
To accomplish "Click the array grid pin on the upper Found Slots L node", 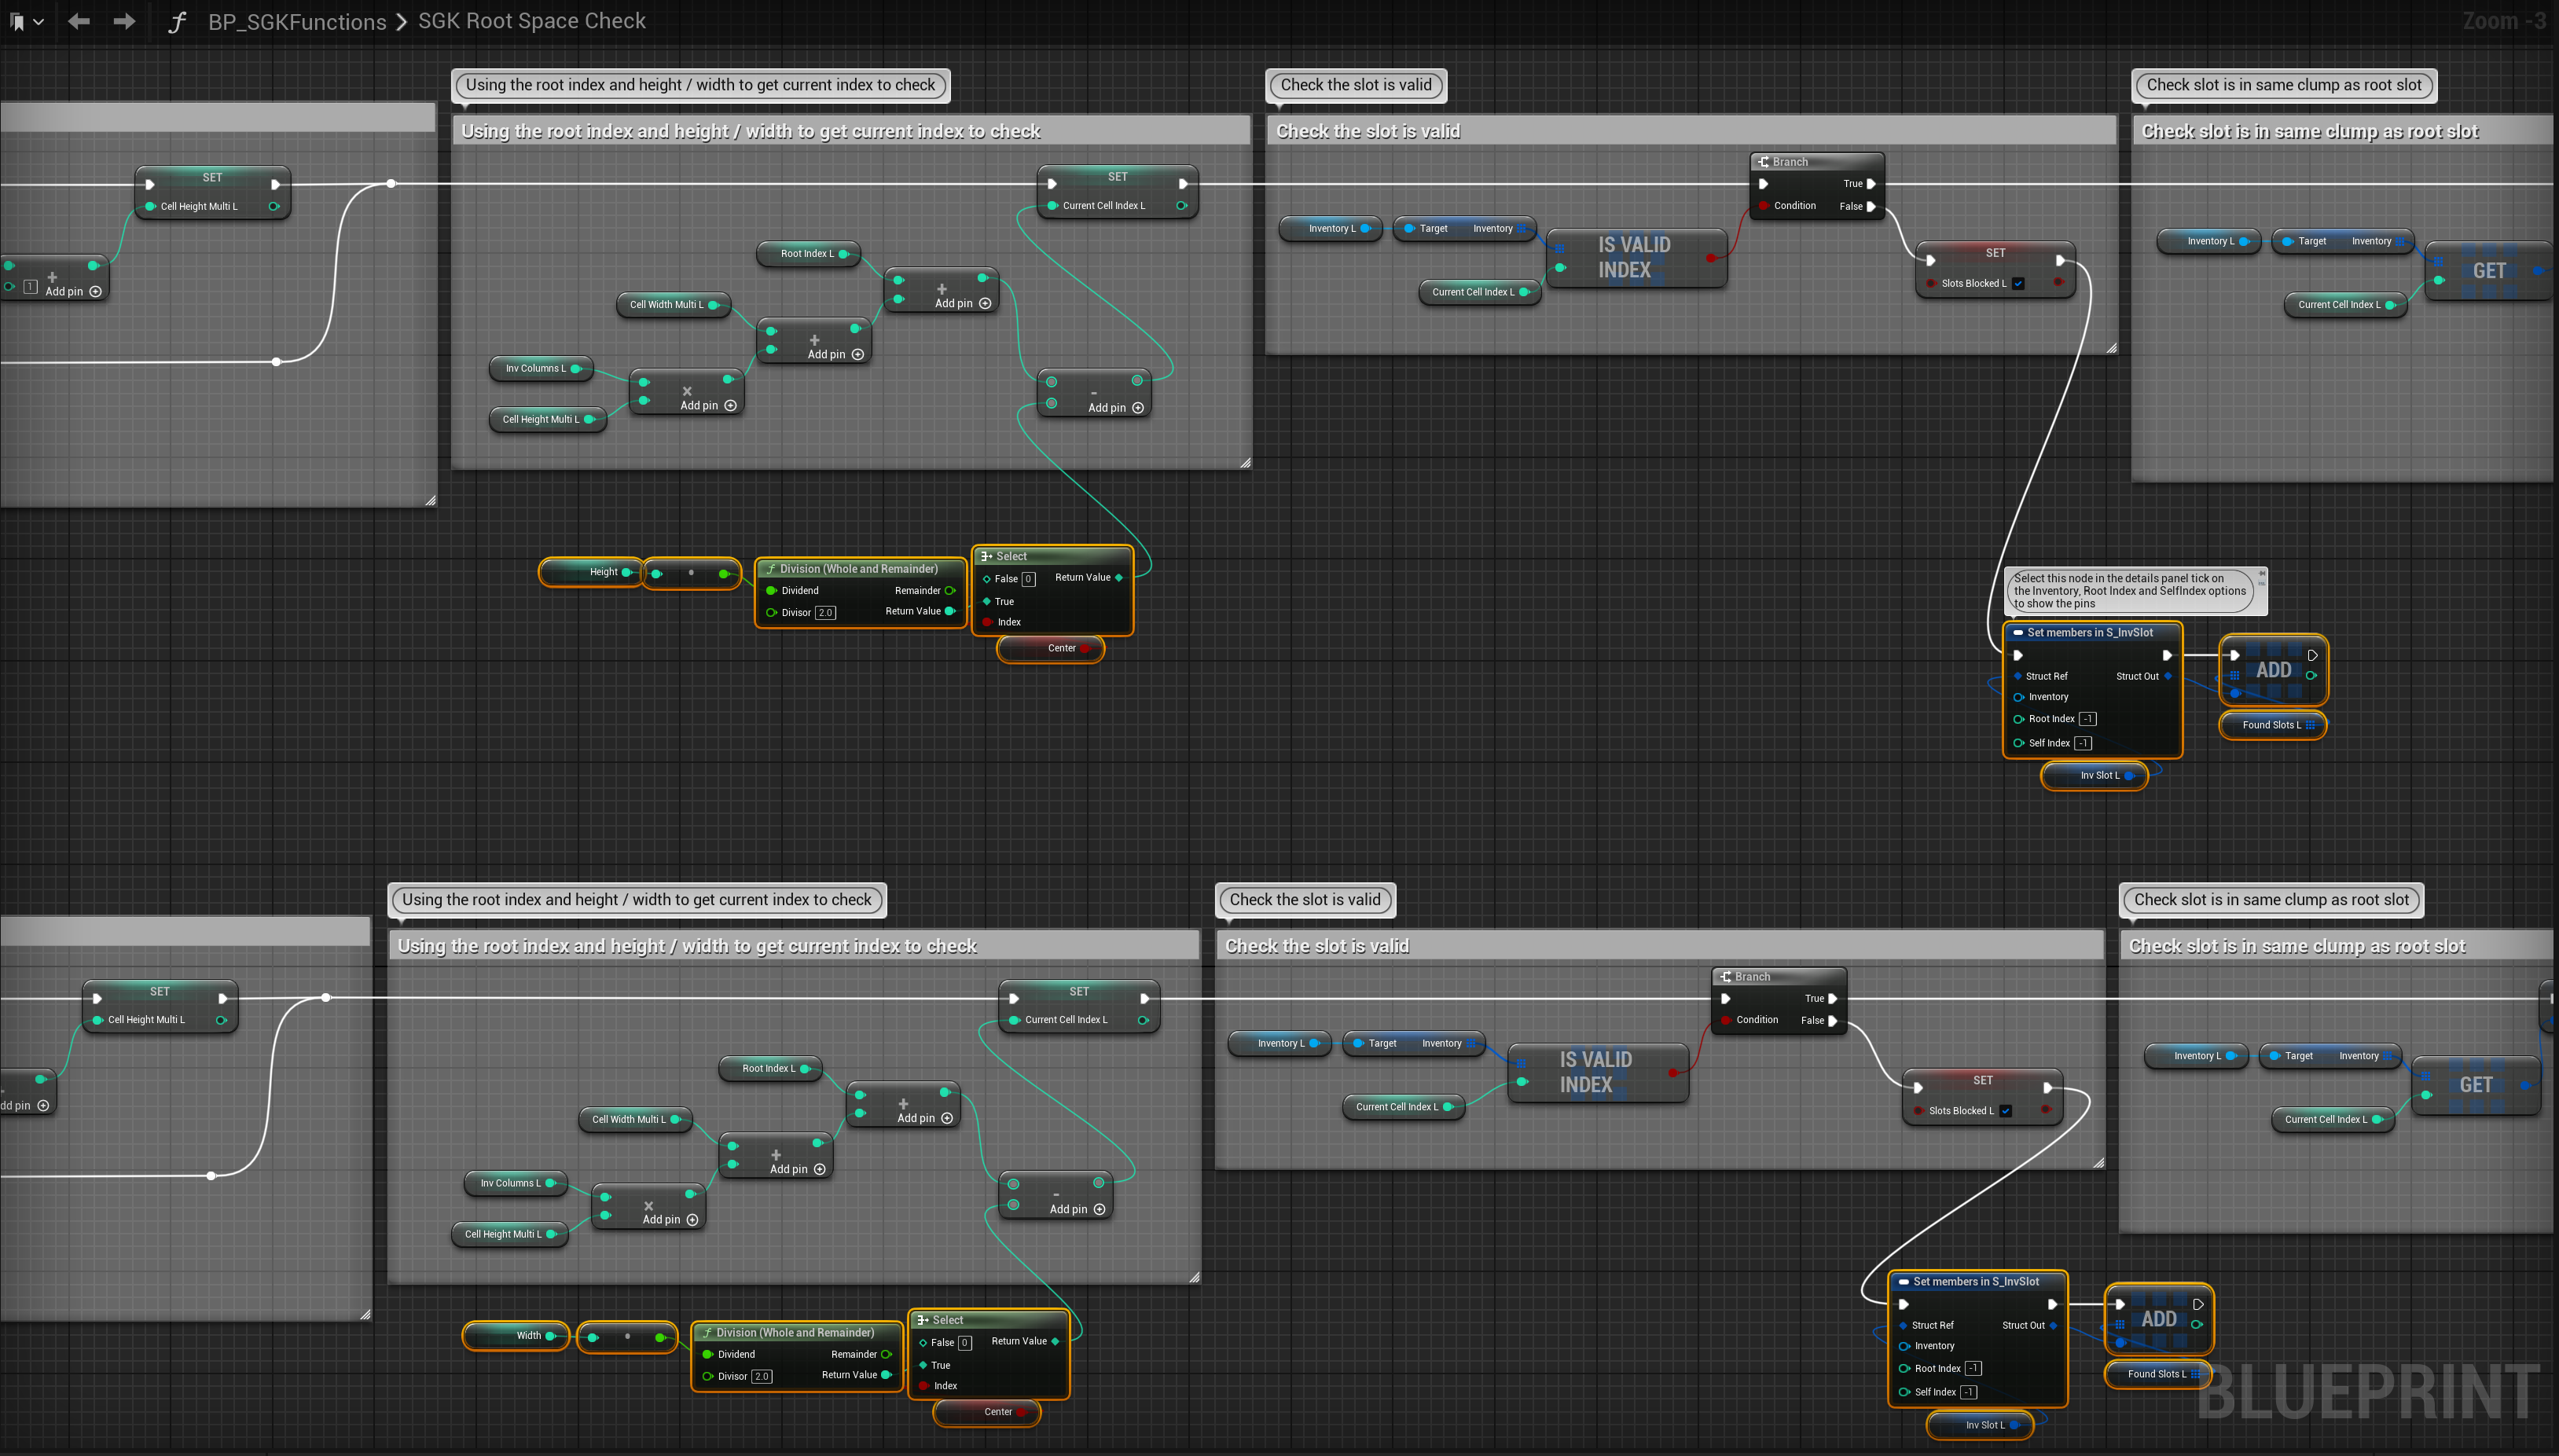I will click(x=2310, y=725).
